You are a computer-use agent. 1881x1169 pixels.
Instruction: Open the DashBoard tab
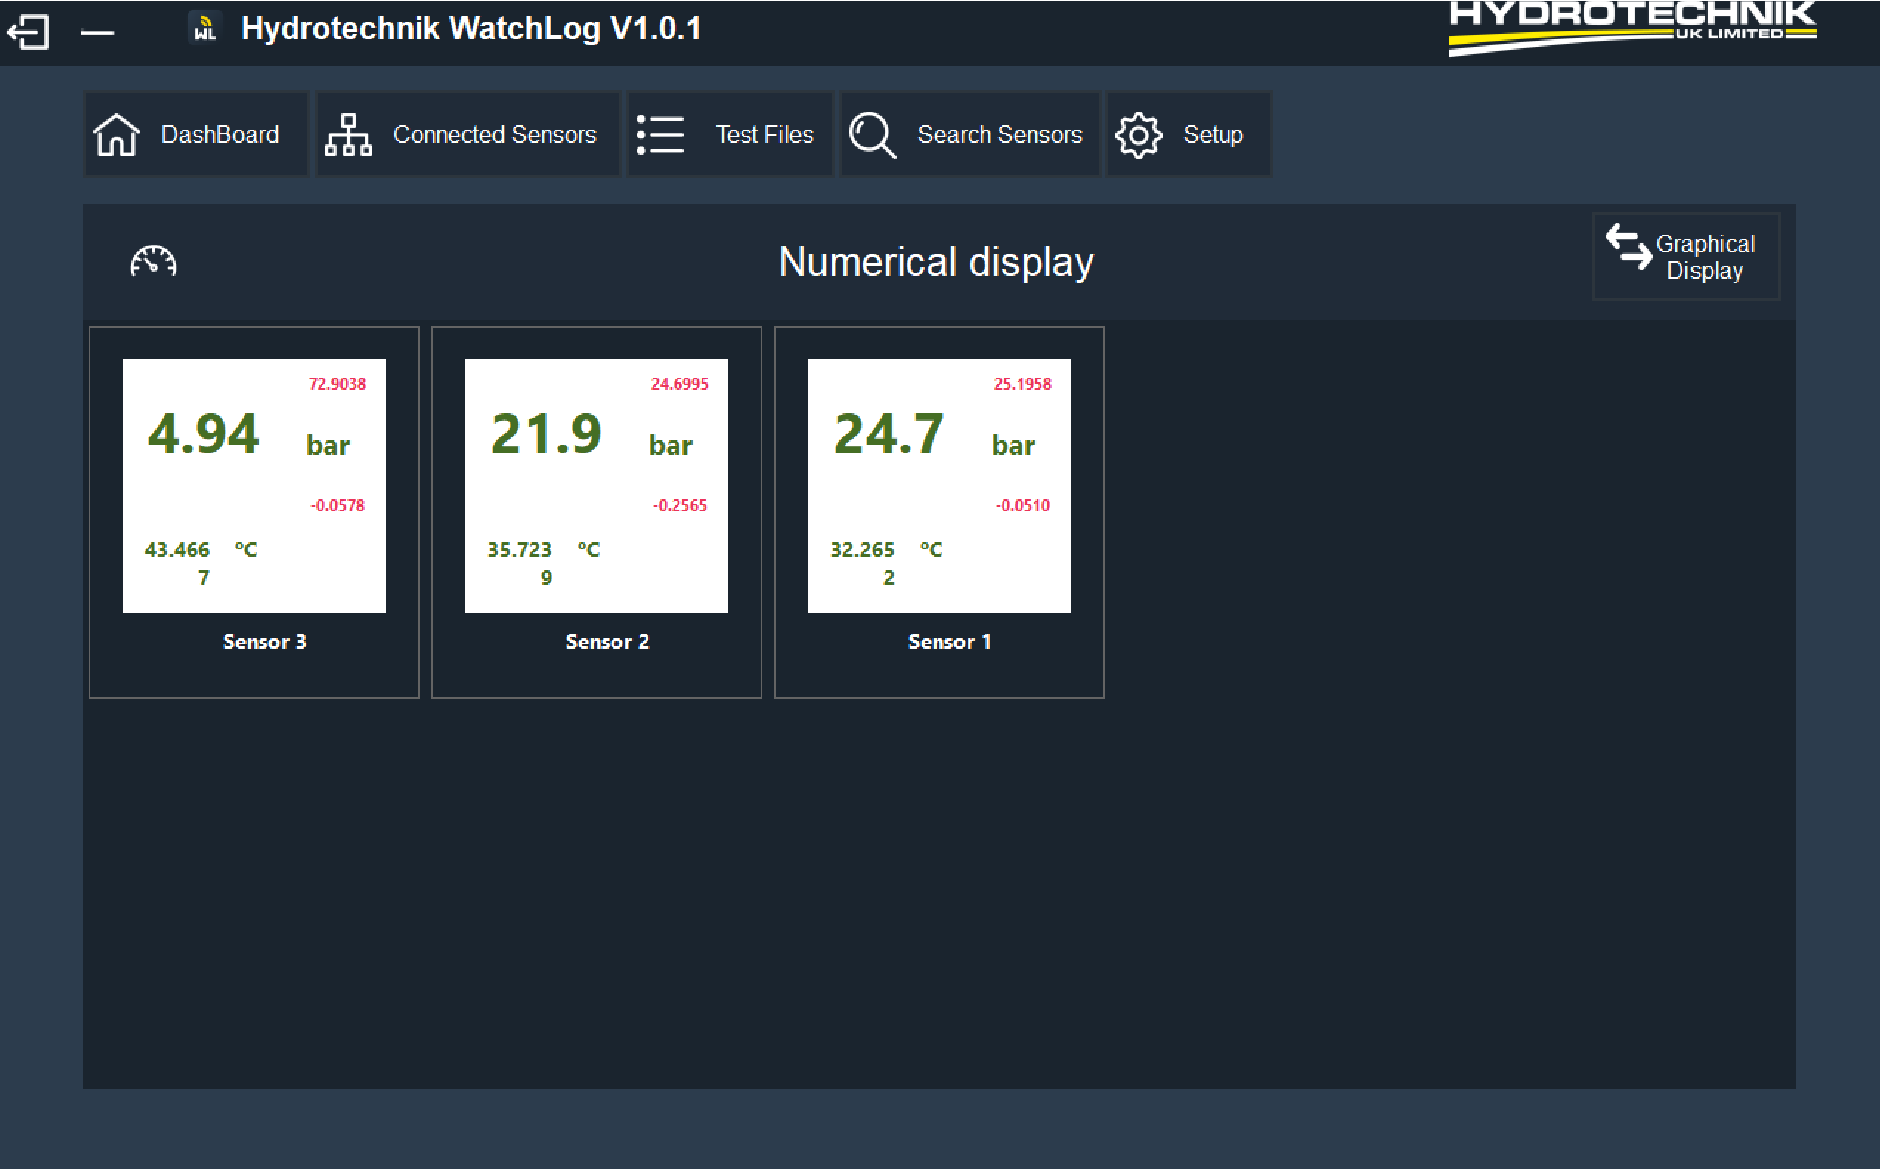(196, 134)
